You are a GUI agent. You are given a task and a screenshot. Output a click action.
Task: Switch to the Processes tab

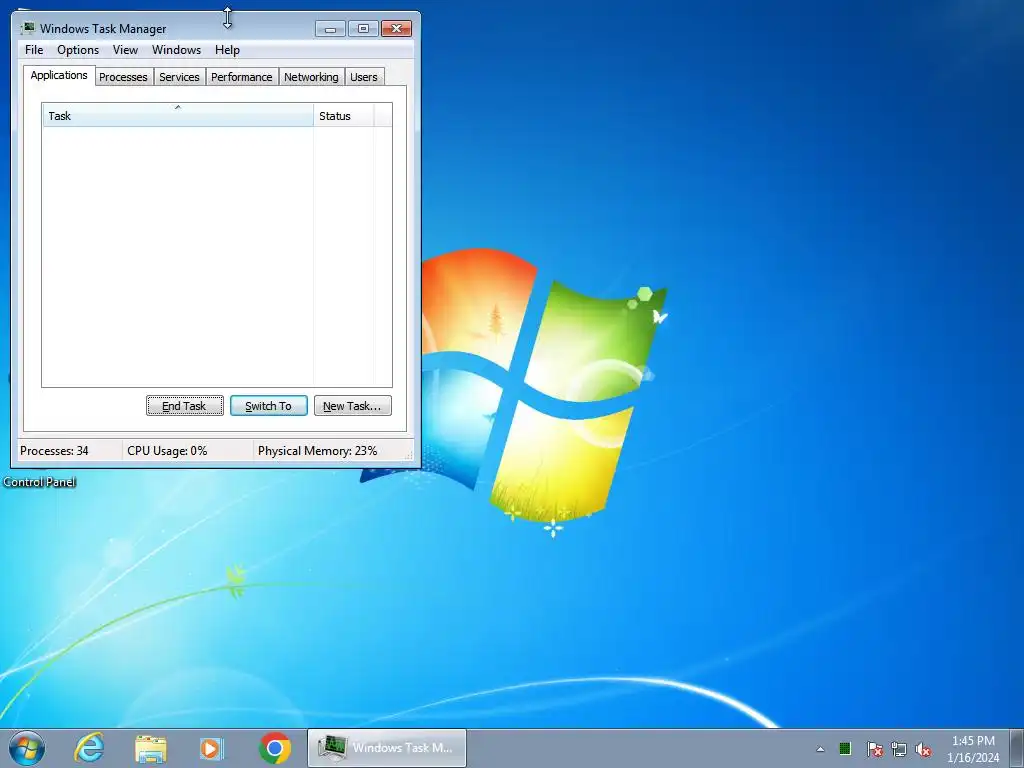pyautogui.click(x=123, y=77)
